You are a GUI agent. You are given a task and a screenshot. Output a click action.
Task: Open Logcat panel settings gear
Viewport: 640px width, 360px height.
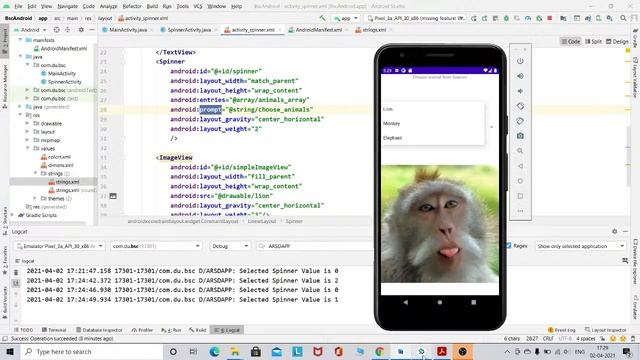click(x=615, y=231)
